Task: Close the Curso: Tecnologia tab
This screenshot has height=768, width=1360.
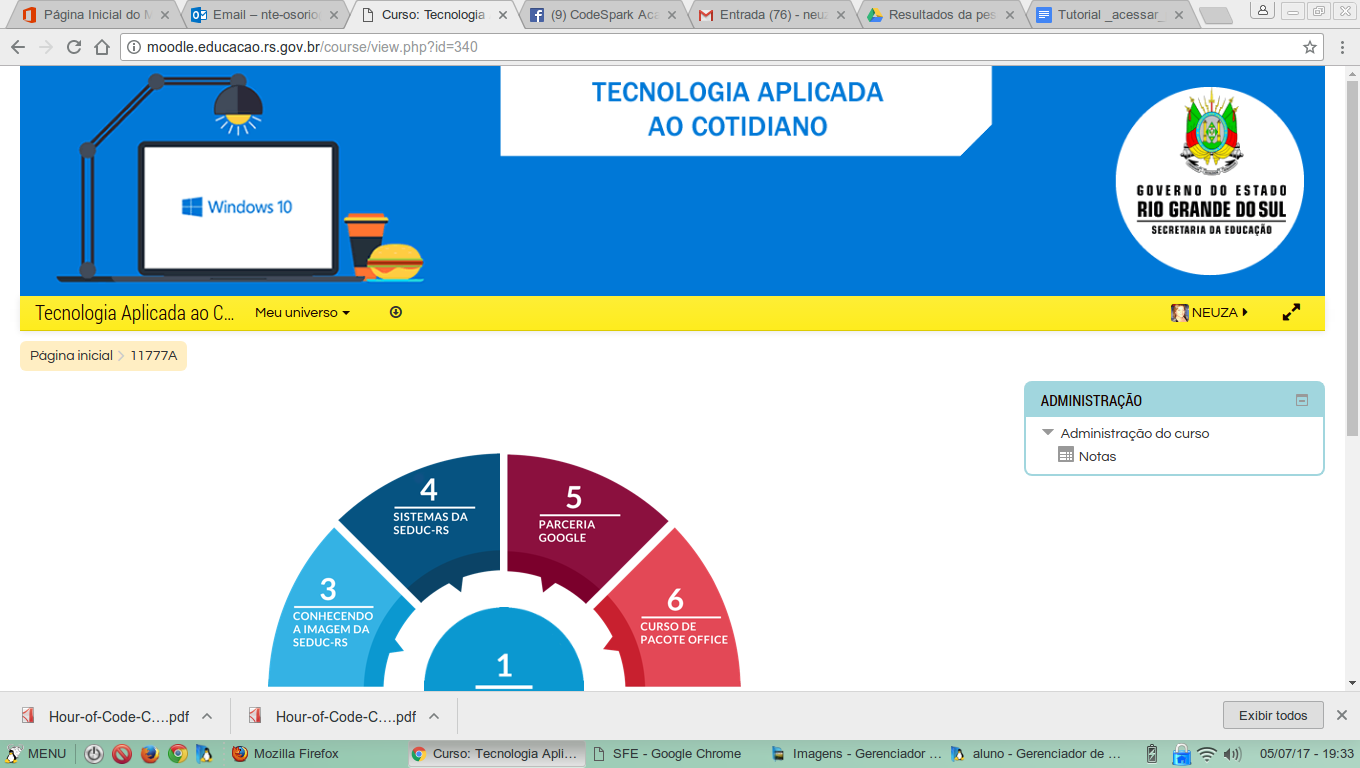Action: pyautogui.click(x=502, y=15)
